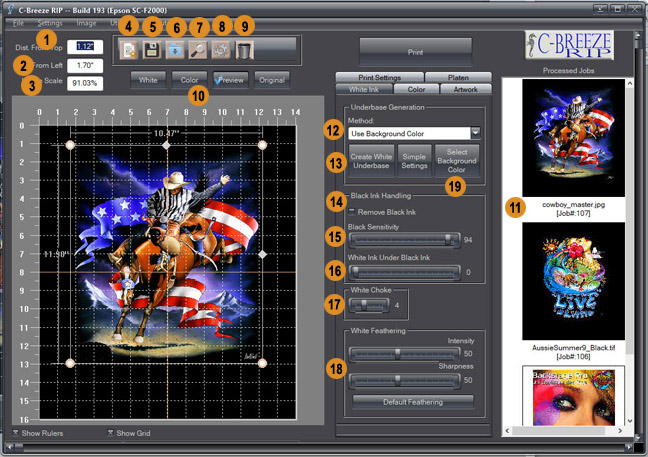
Task: Click the bottom window scrollbar left arrow
Action: (x=9, y=447)
